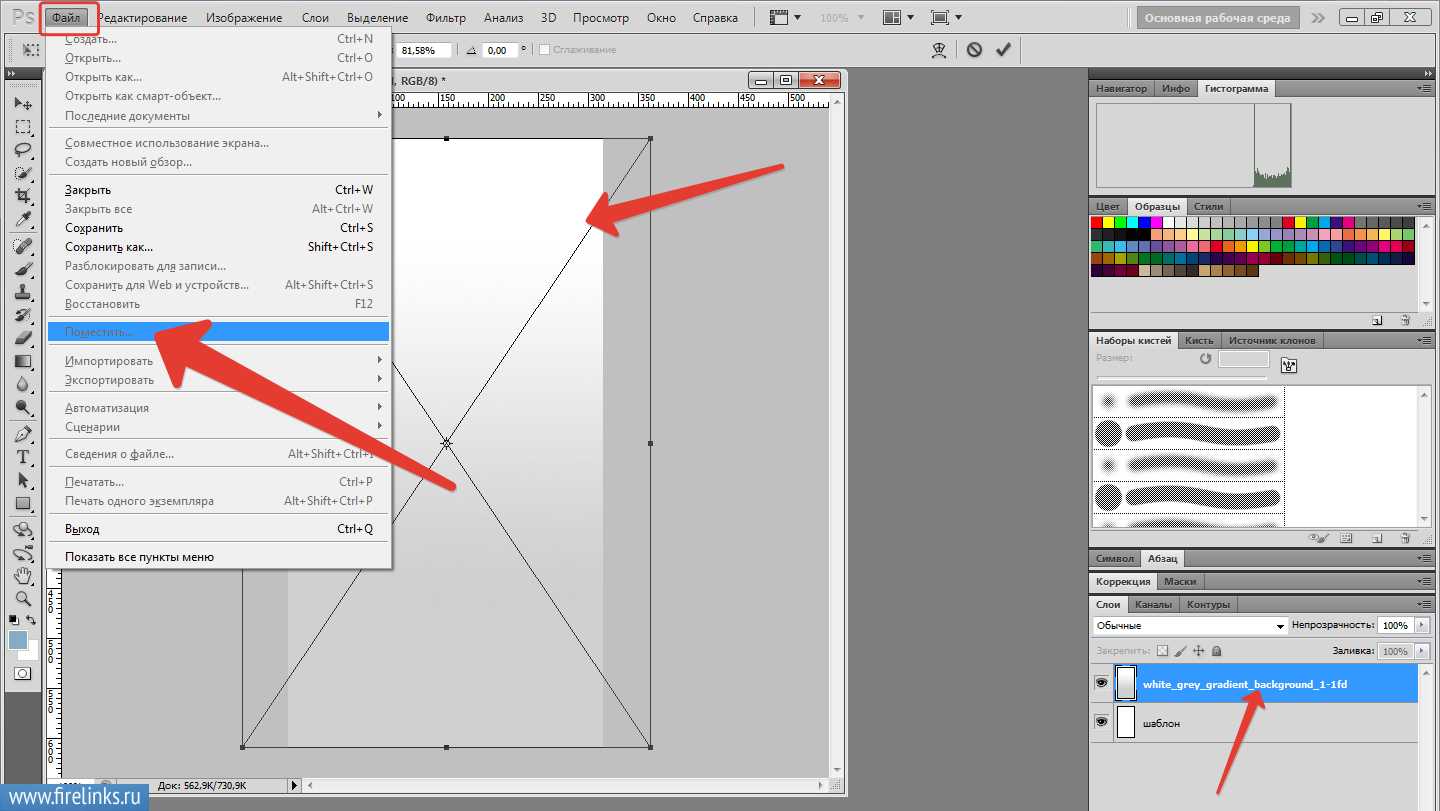Image resolution: width=1440 pixels, height=811 pixels.
Task: Select the Rectangle shape tool
Action: [x=22, y=503]
